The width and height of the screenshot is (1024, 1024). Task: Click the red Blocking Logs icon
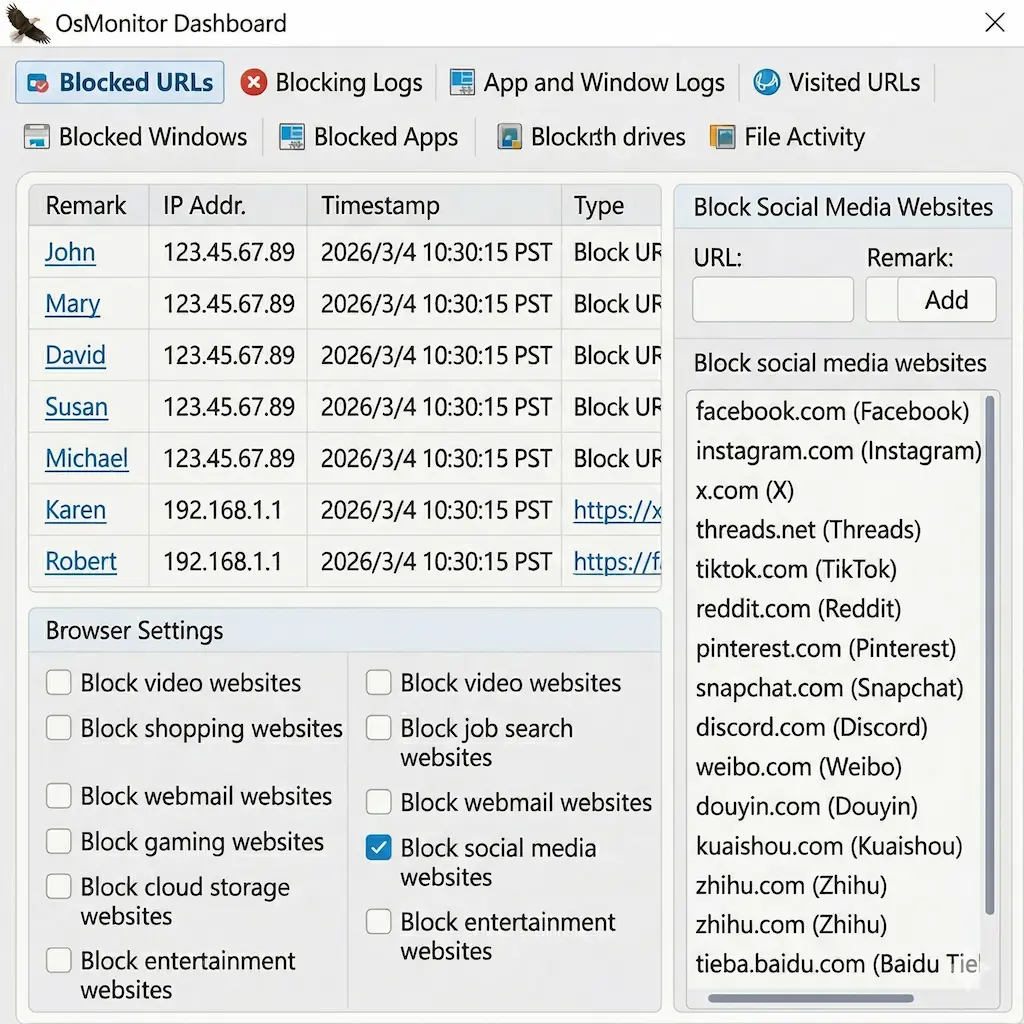tap(254, 83)
